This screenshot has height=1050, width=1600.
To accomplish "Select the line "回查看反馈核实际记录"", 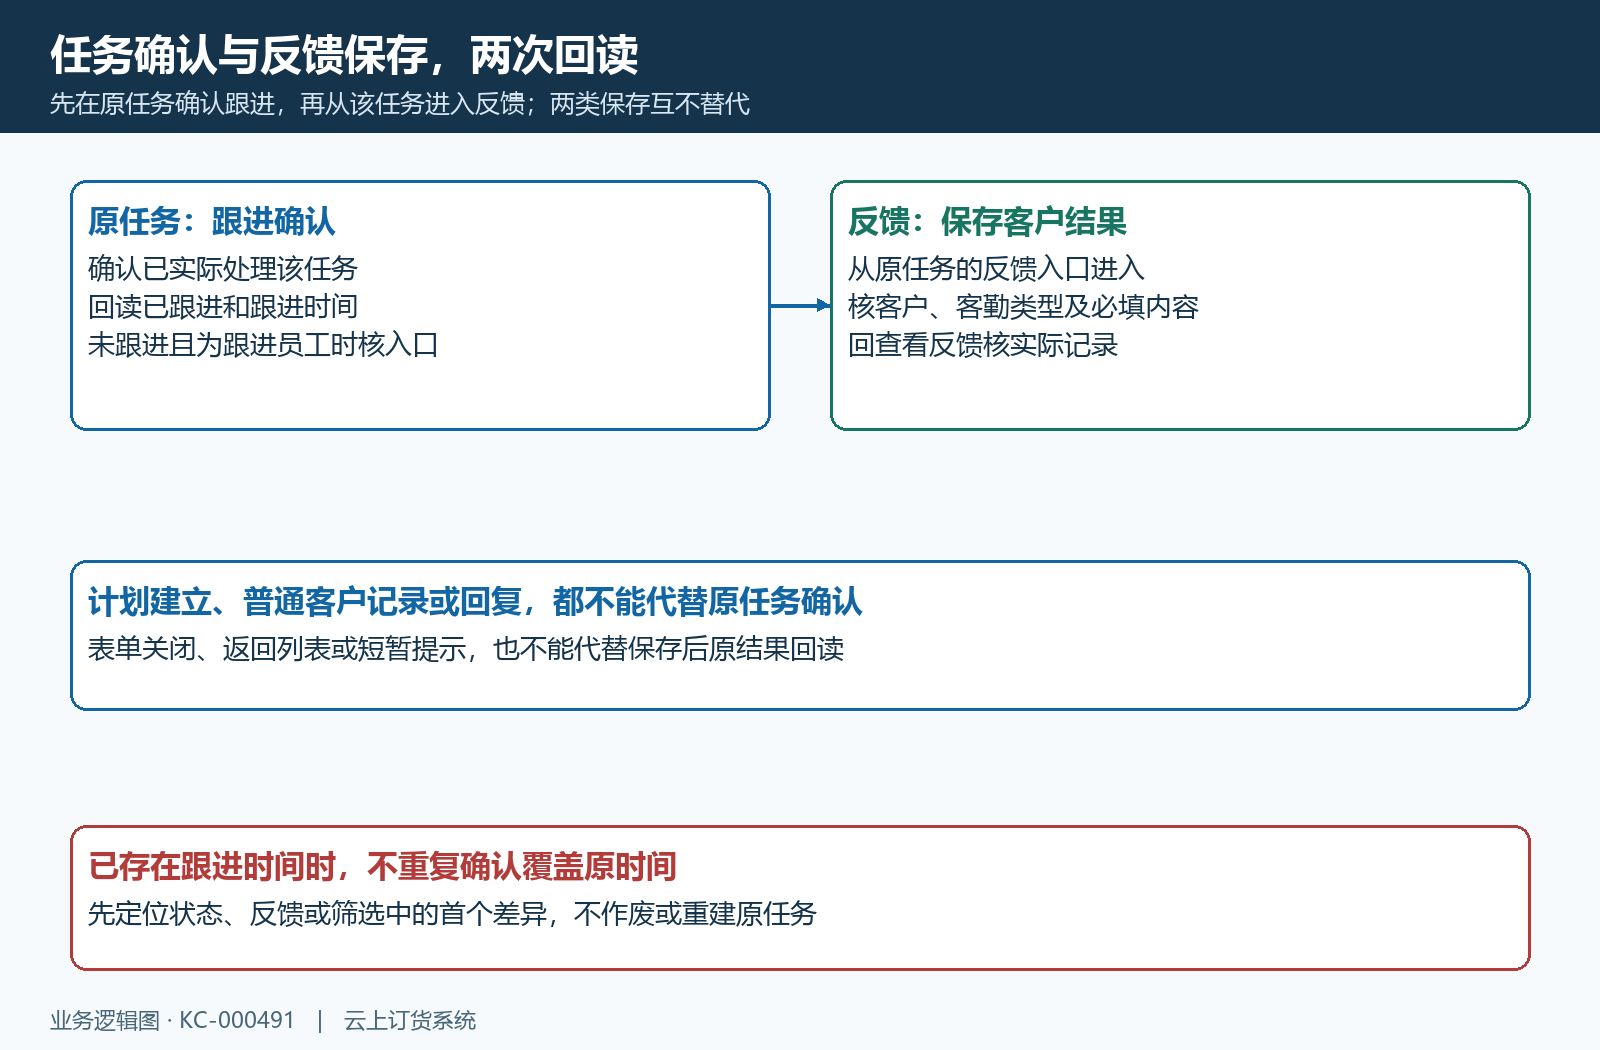I will tap(983, 344).
